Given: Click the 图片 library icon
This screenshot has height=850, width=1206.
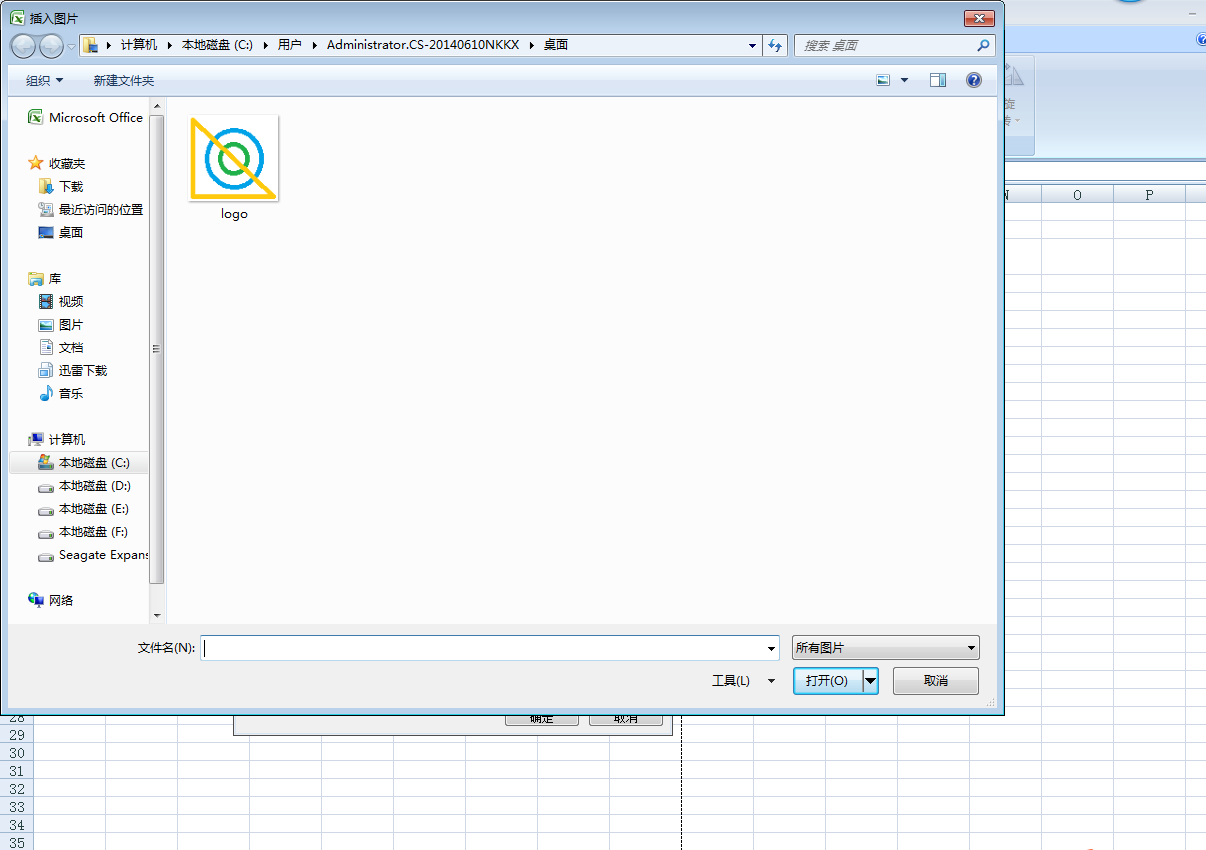Looking at the screenshot, I should tap(46, 324).
